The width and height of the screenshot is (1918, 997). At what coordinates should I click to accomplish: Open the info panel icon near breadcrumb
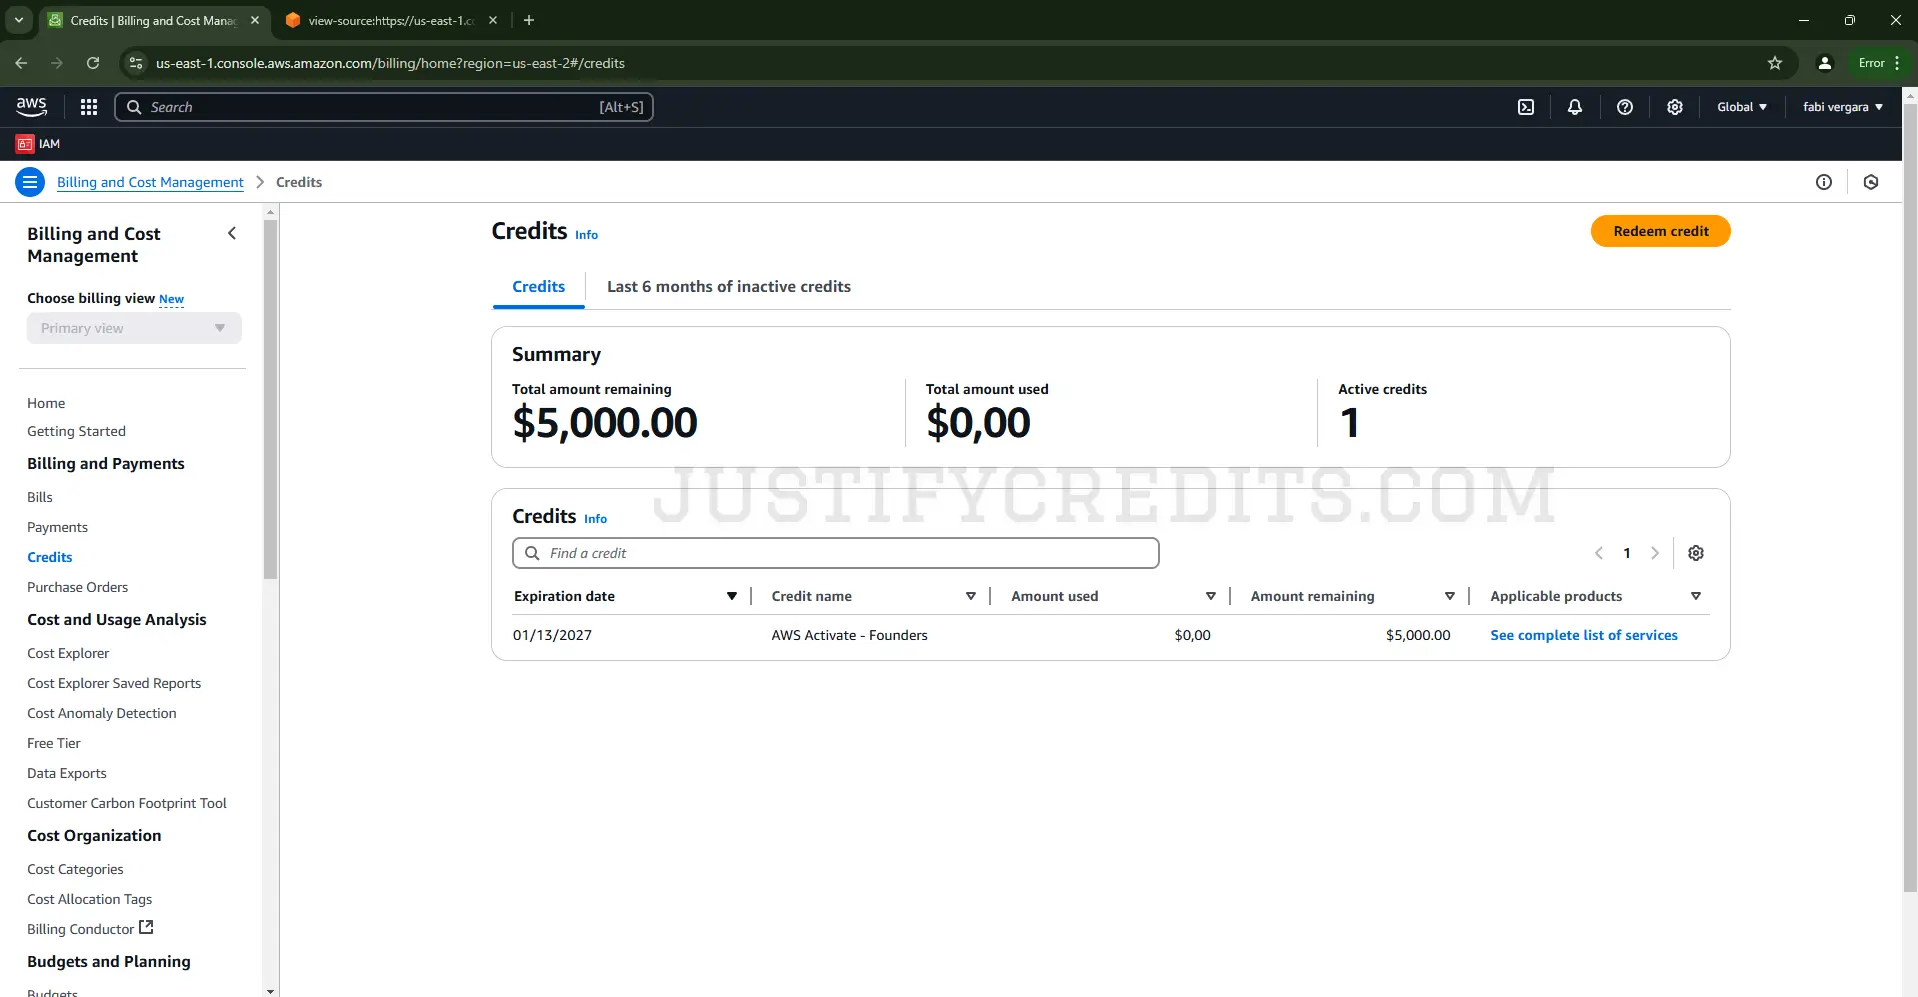1824,182
